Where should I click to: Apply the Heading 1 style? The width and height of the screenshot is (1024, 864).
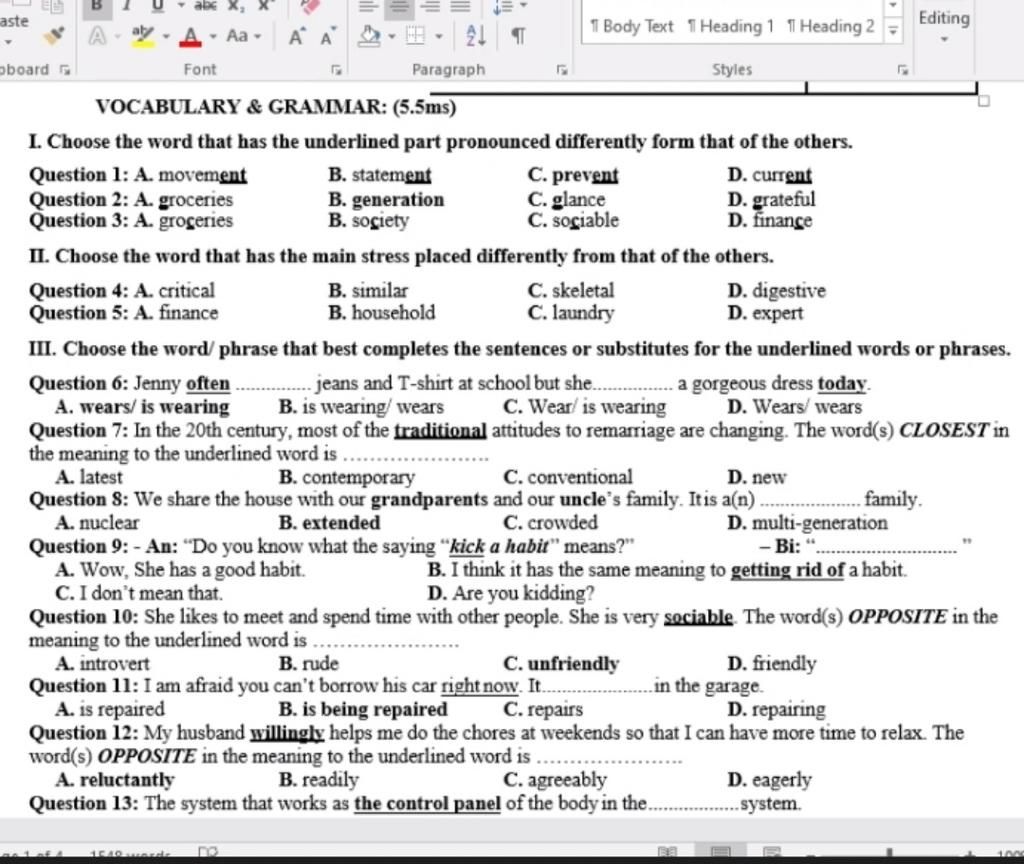pyautogui.click(x=730, y=27)
